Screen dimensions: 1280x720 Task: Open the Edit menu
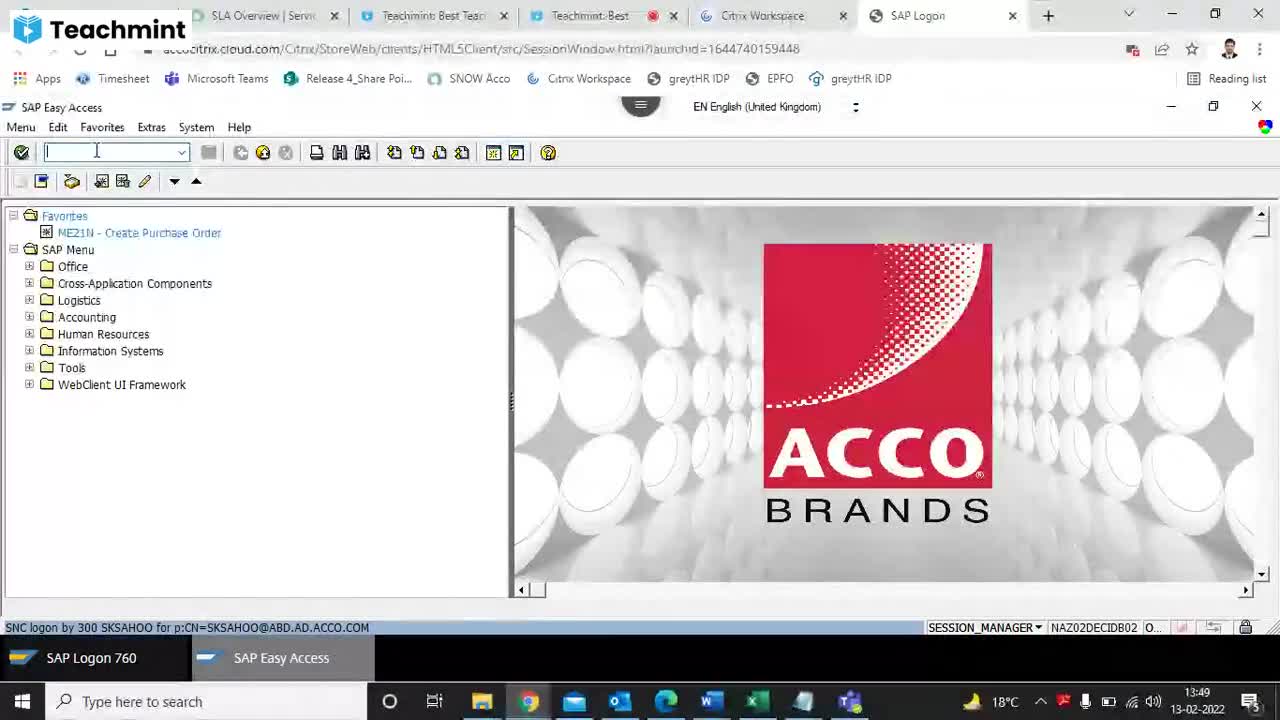pyautogui.click(x=58, y=127)
